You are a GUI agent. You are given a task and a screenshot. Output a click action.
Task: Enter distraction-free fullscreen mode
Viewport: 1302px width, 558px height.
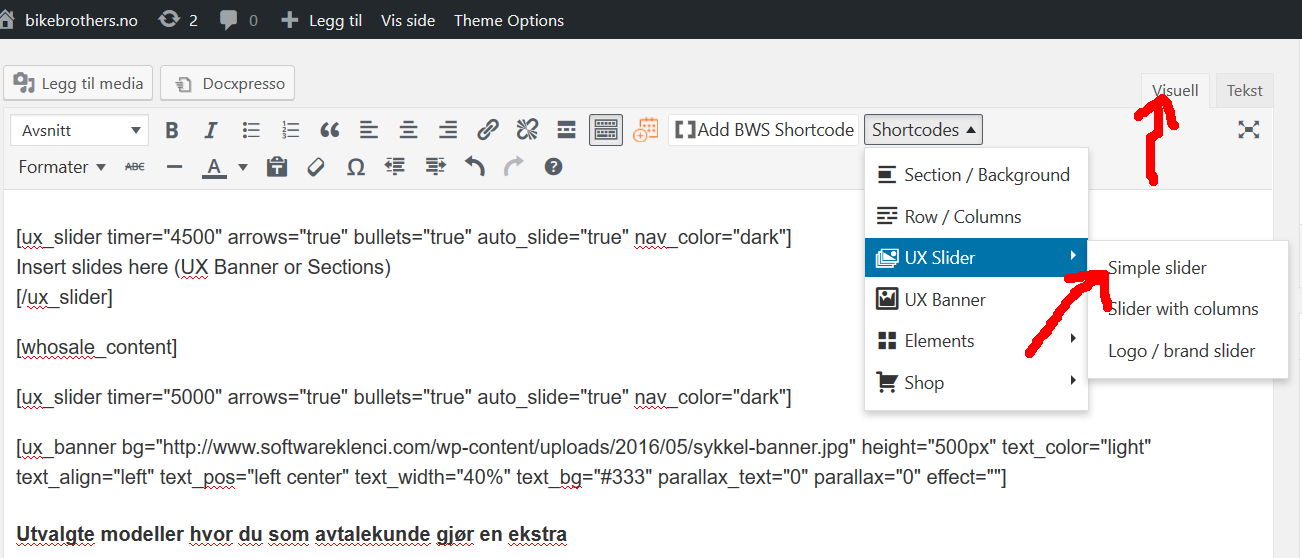click(1248, 130)
